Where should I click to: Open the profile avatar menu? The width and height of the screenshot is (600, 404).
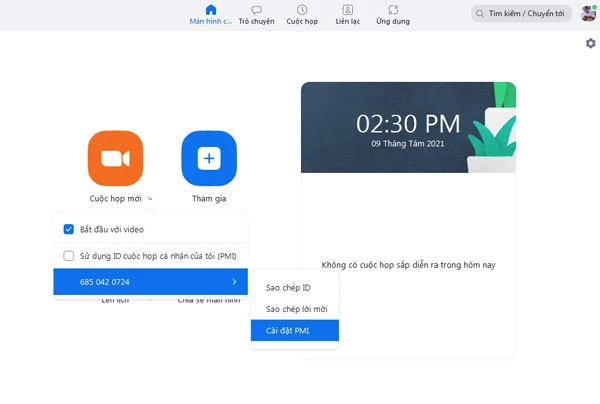tap(588, 13)
